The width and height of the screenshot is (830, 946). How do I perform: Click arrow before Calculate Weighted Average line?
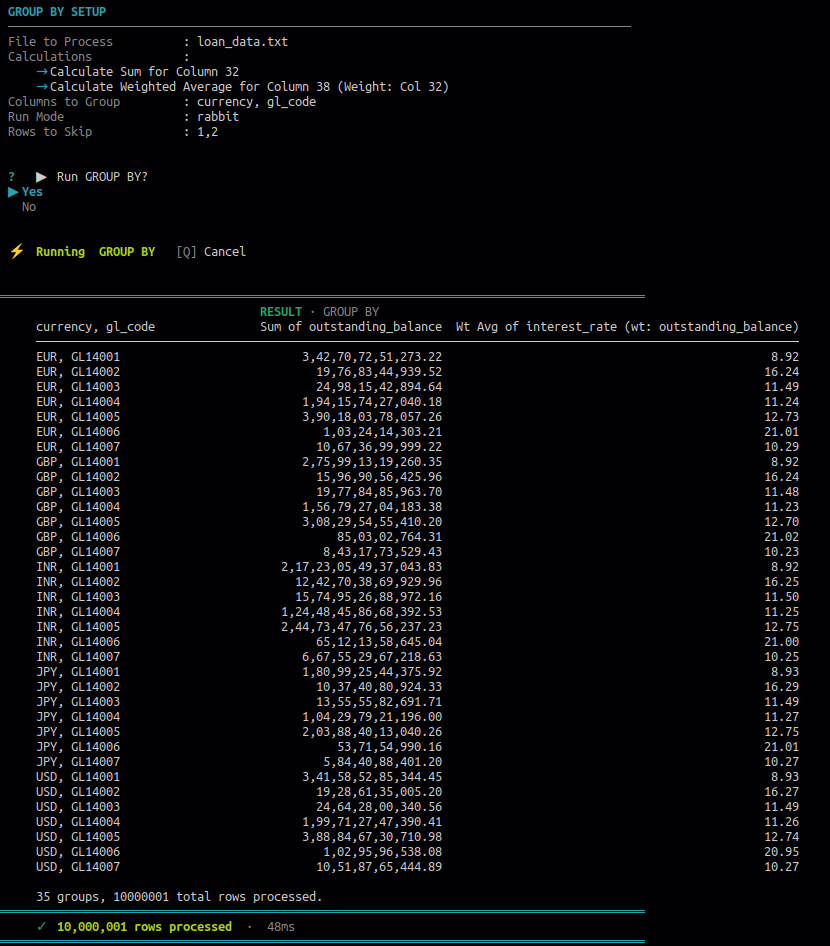(x=42, y=87)
